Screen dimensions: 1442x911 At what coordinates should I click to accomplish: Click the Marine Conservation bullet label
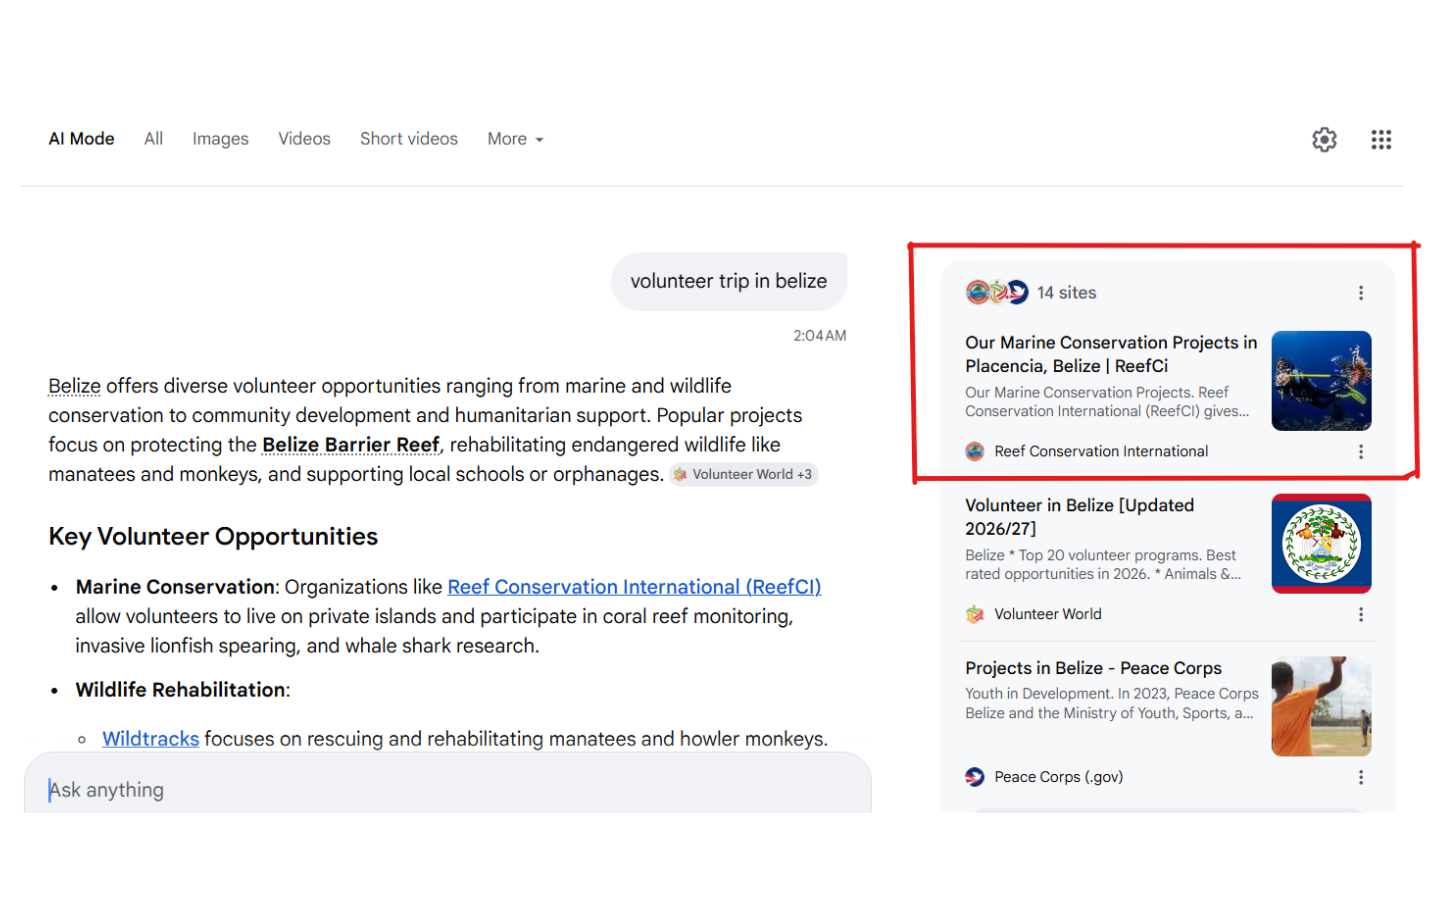pos(175,587)
